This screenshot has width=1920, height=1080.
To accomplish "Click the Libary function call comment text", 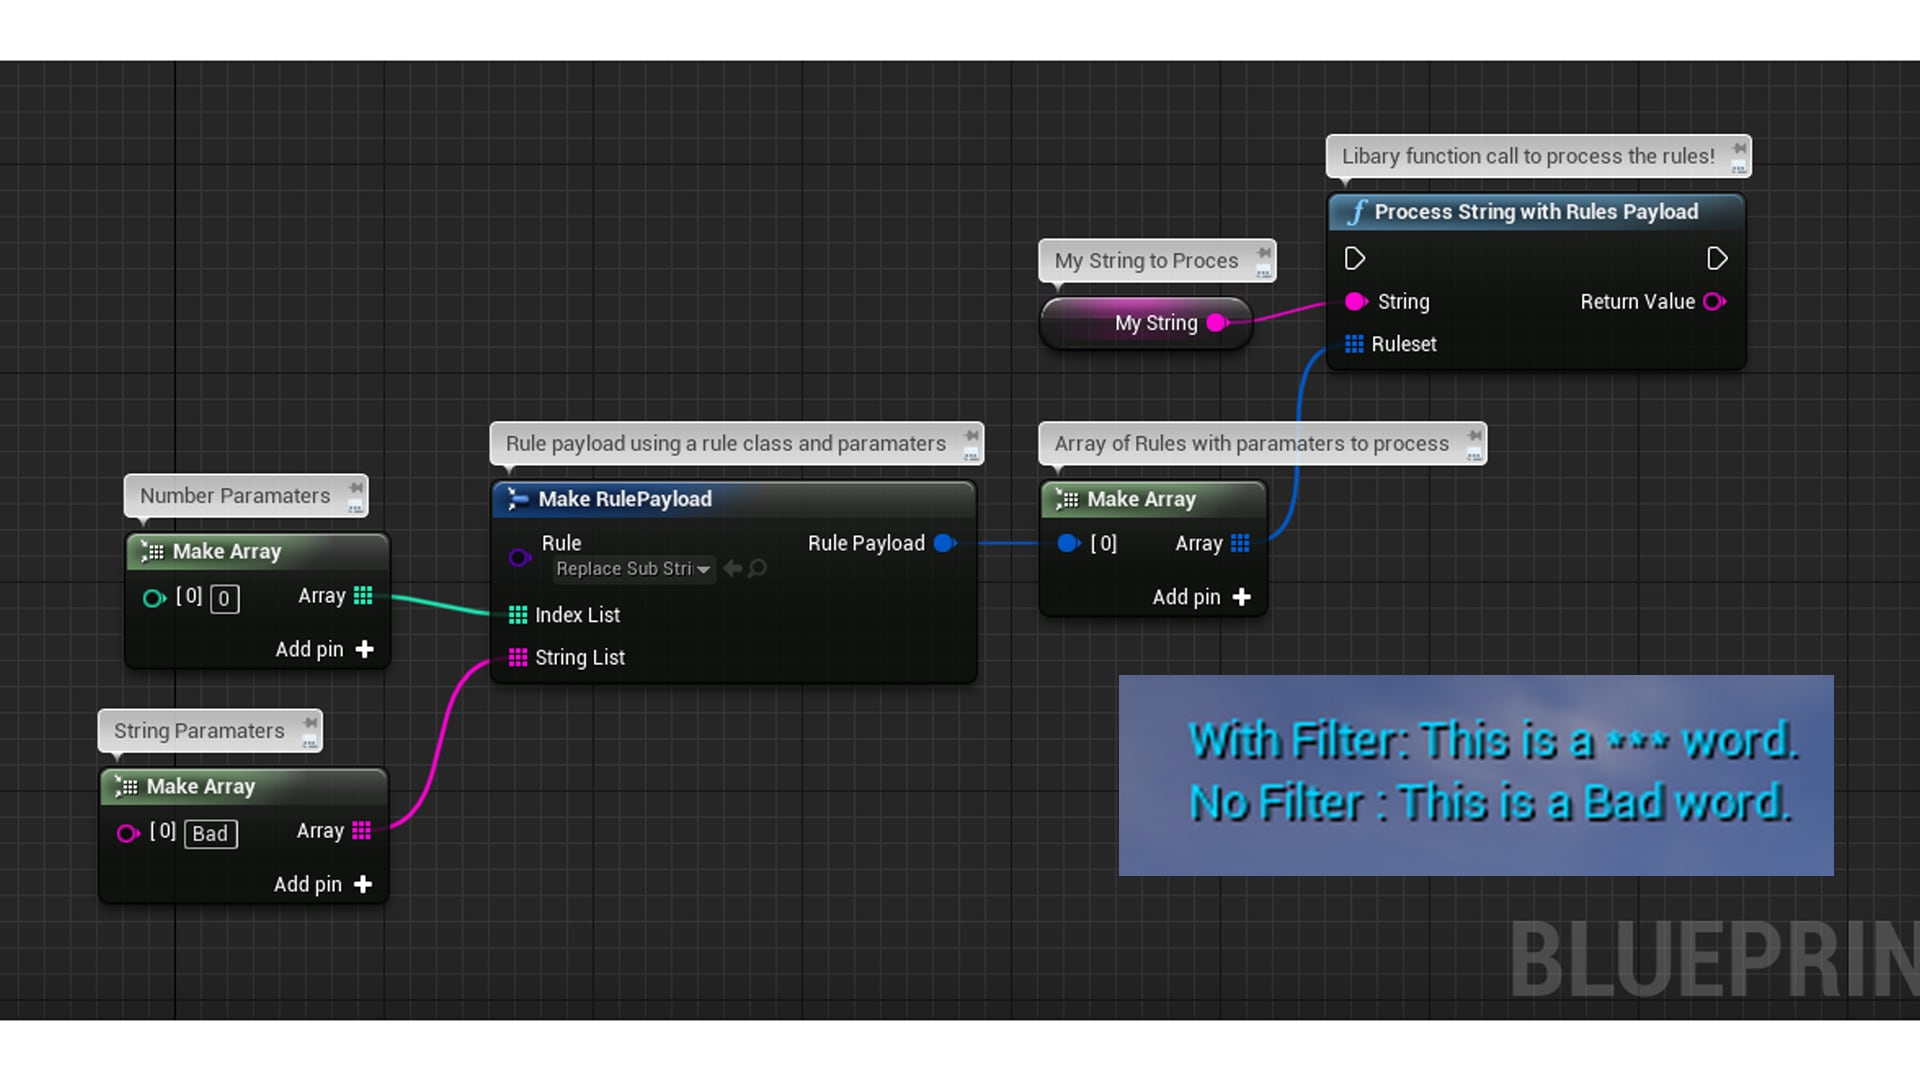I will [1528, 156].
